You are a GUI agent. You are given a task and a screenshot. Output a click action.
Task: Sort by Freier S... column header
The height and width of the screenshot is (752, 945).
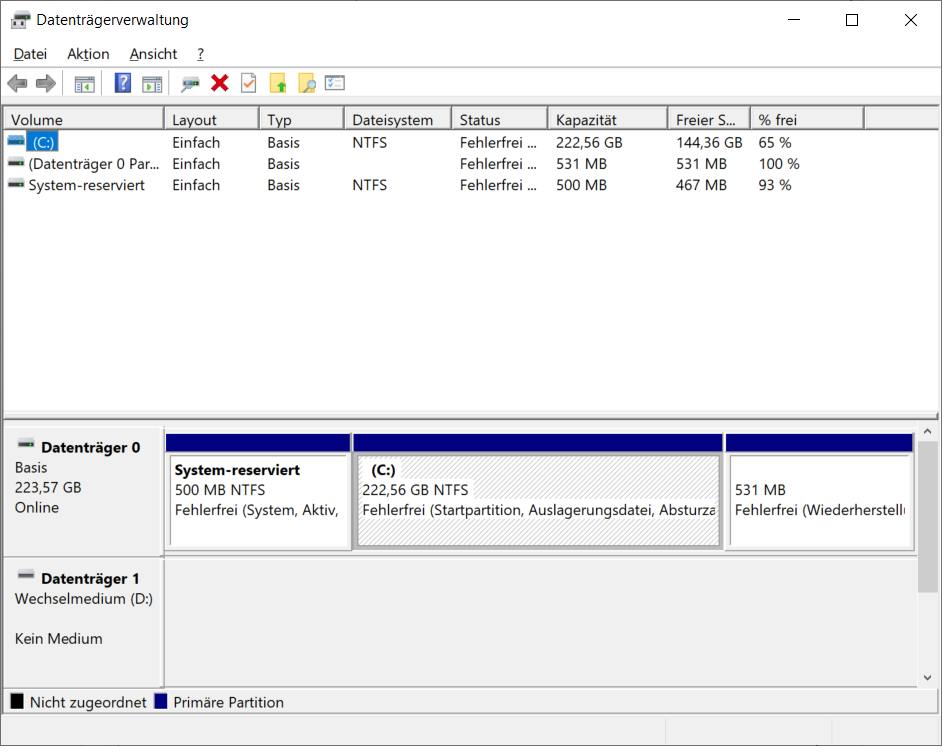click(709, 119)
